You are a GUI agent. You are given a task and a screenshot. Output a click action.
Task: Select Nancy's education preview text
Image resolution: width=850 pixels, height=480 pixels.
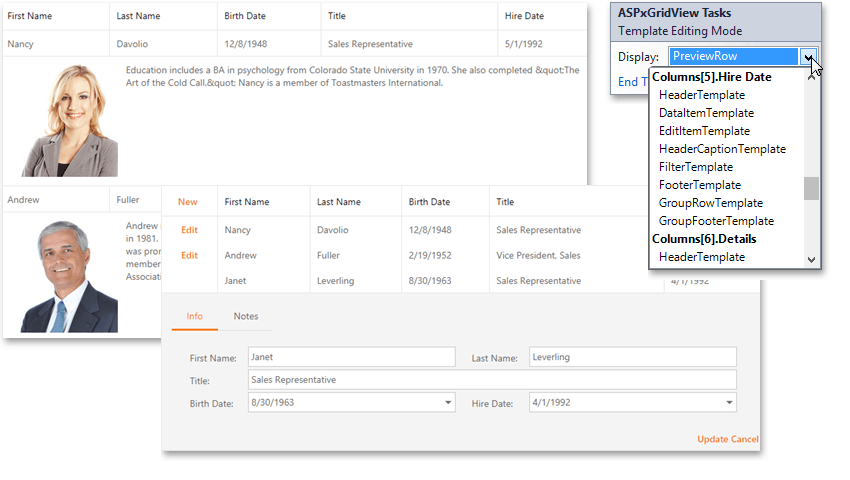352,76
